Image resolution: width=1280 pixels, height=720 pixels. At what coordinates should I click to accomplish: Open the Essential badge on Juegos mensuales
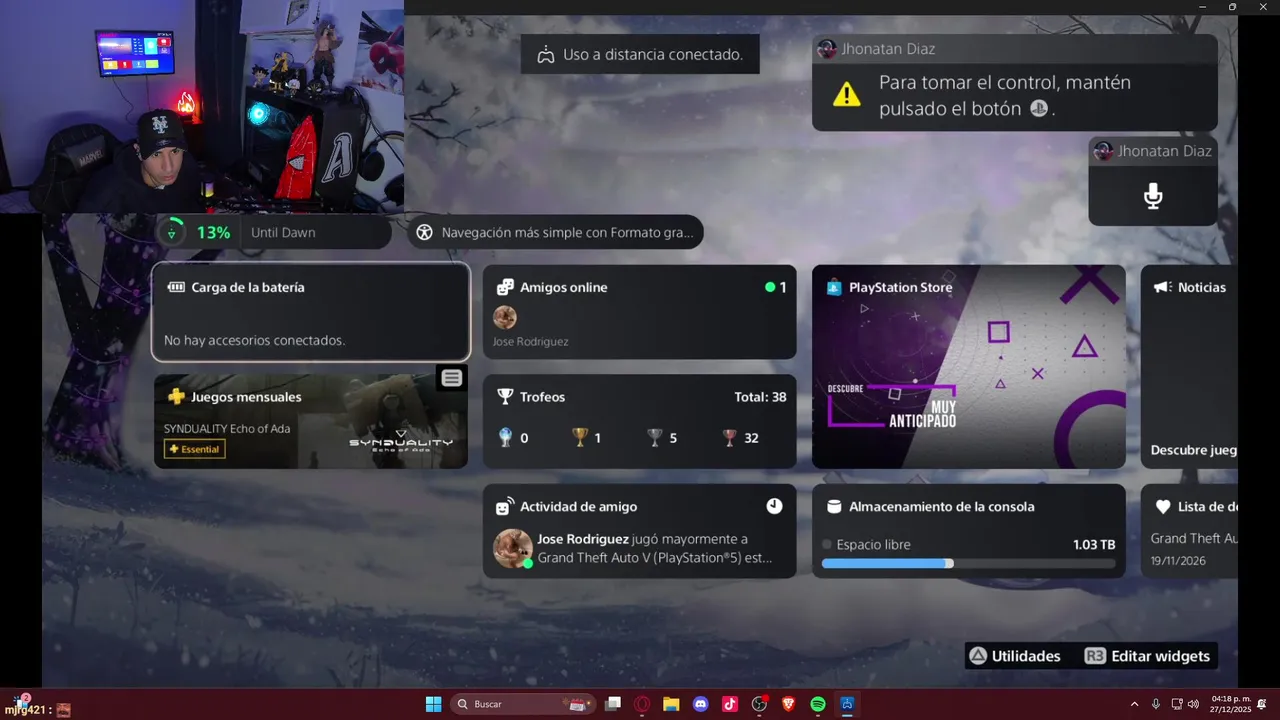(x=195, y=449)
